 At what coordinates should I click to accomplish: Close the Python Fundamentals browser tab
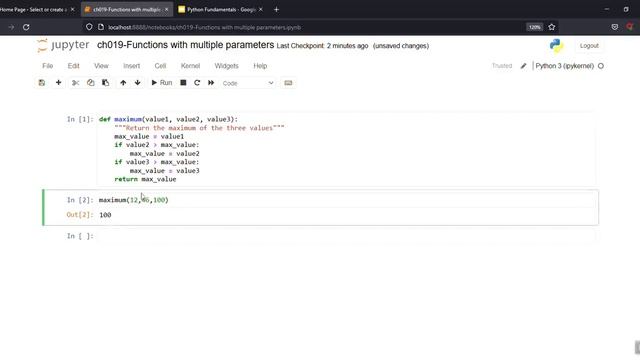(x=261, y=9)
